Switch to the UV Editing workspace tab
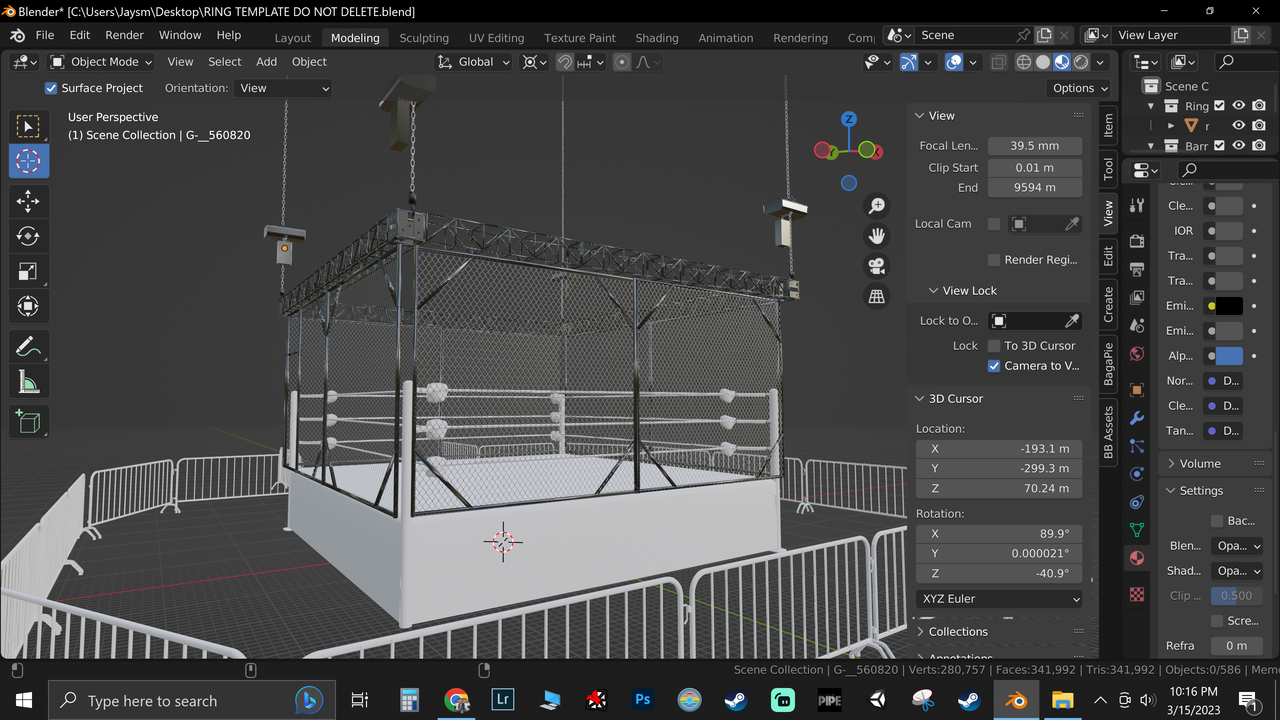1280x720 pixels. tap(496, 38)
